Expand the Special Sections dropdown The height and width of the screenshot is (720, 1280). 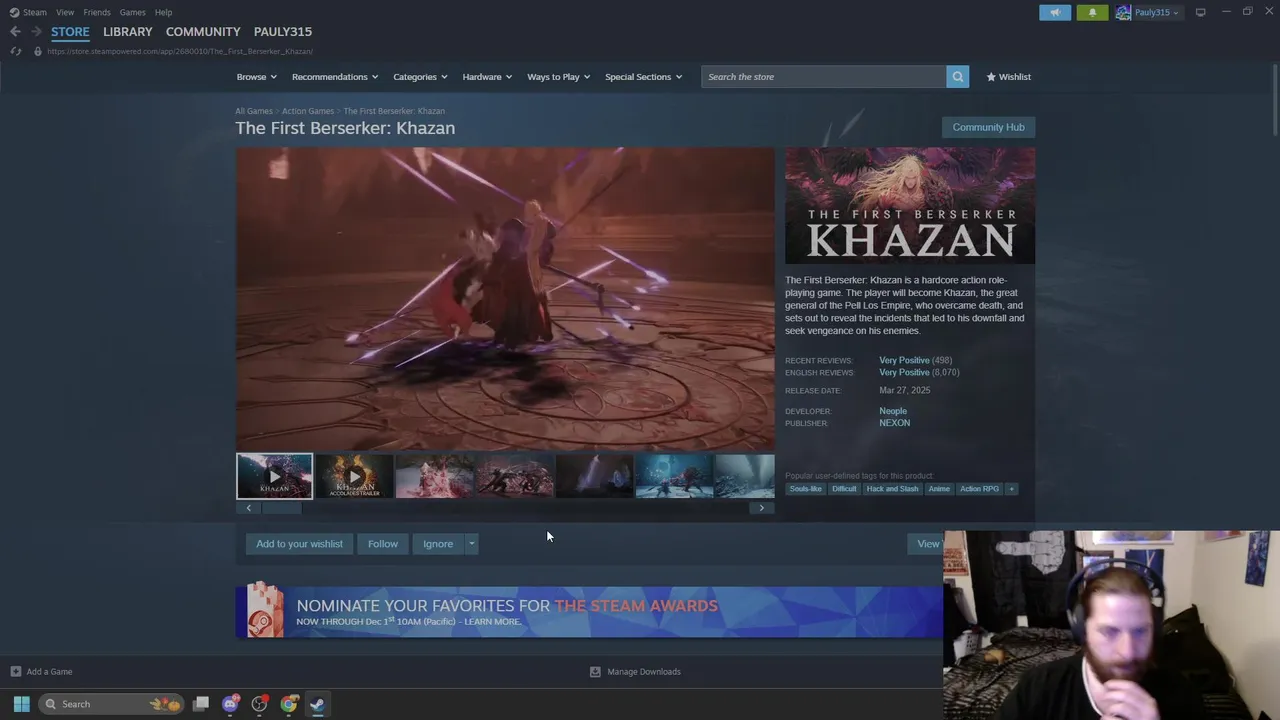pyautogui.click(x=644, y=77)
